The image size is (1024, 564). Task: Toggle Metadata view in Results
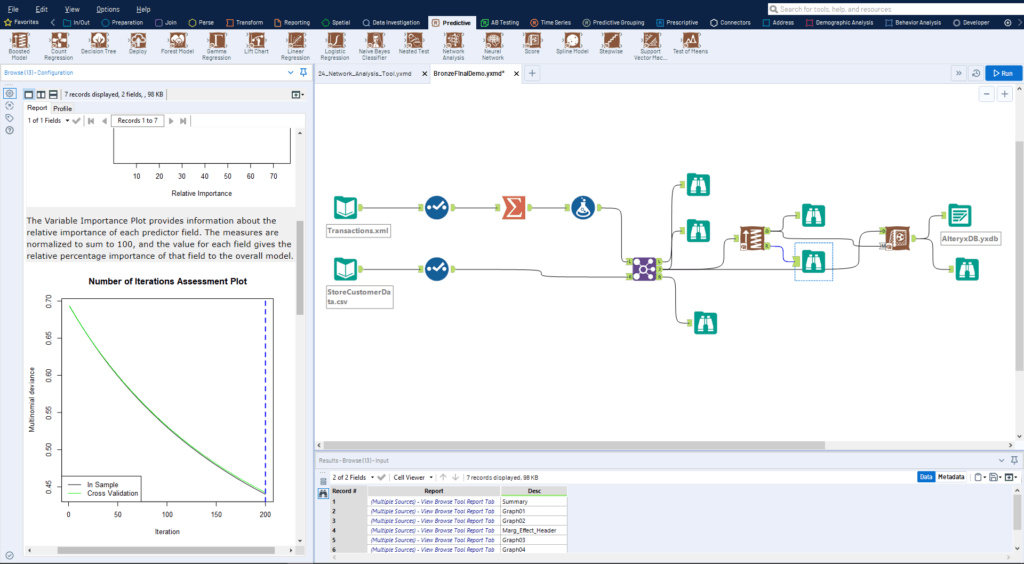[x=951, y=477]
